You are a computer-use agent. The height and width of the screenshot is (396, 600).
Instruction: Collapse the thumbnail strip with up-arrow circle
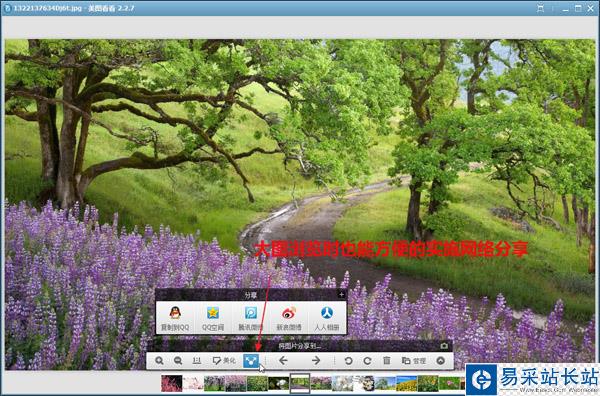[441, 360]
